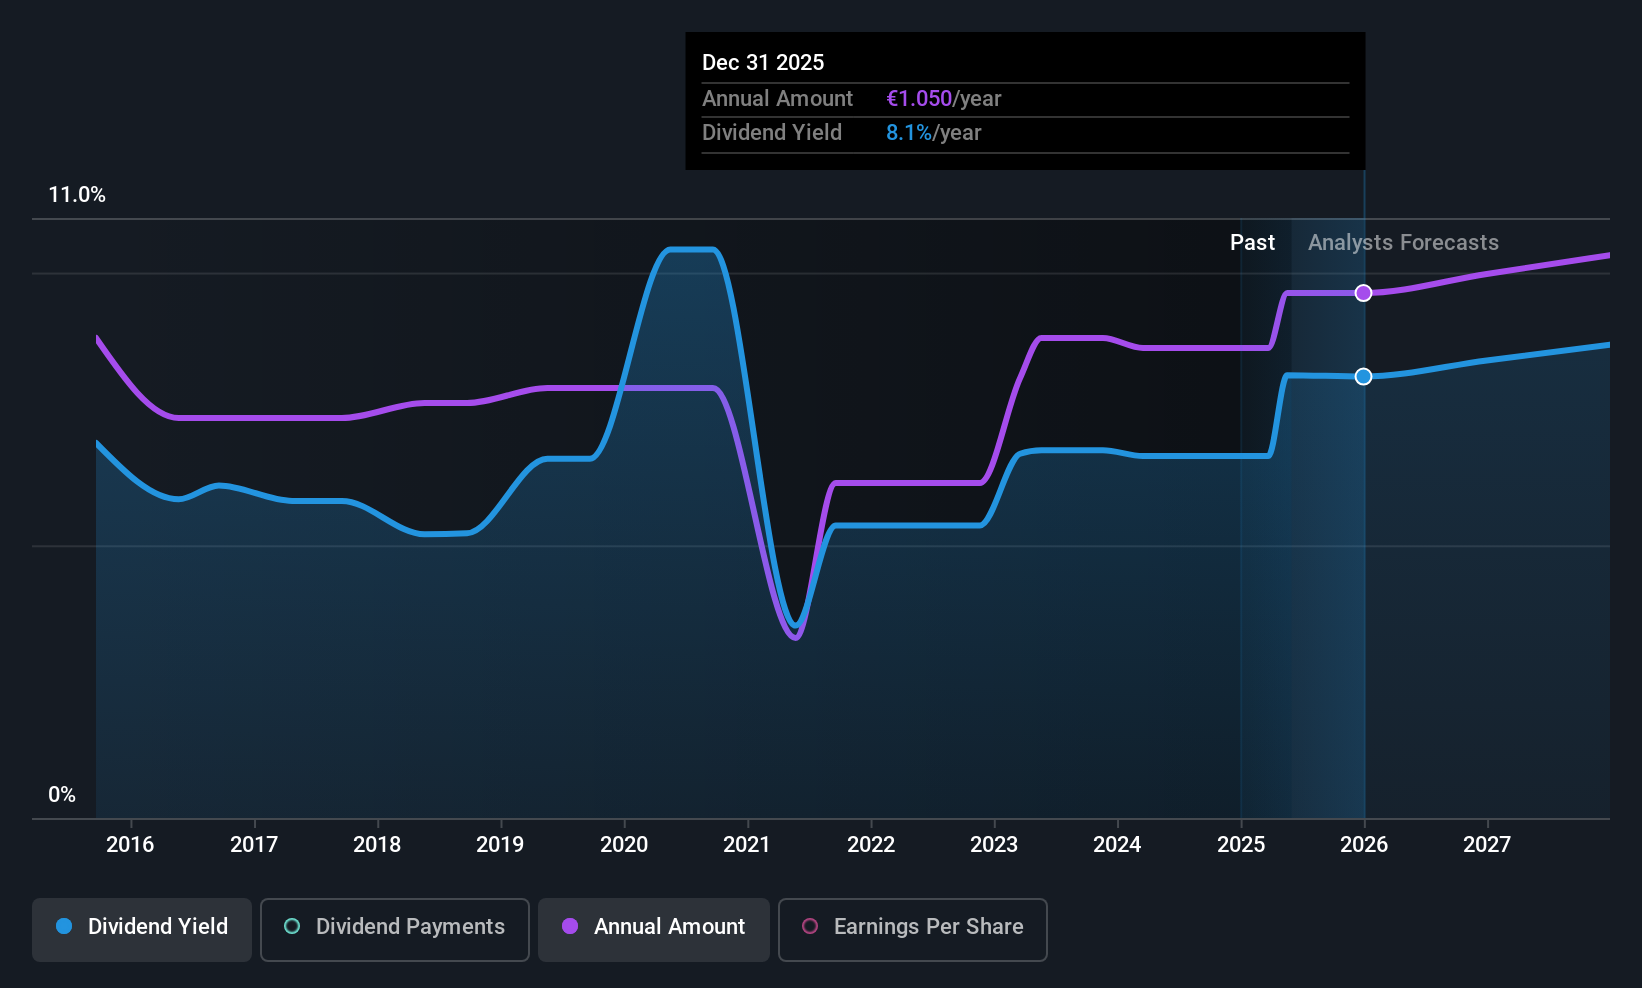Toggle the Dividend Yield legend series
The width and height of the screenshot is (1642, 988).
[142, 930]
